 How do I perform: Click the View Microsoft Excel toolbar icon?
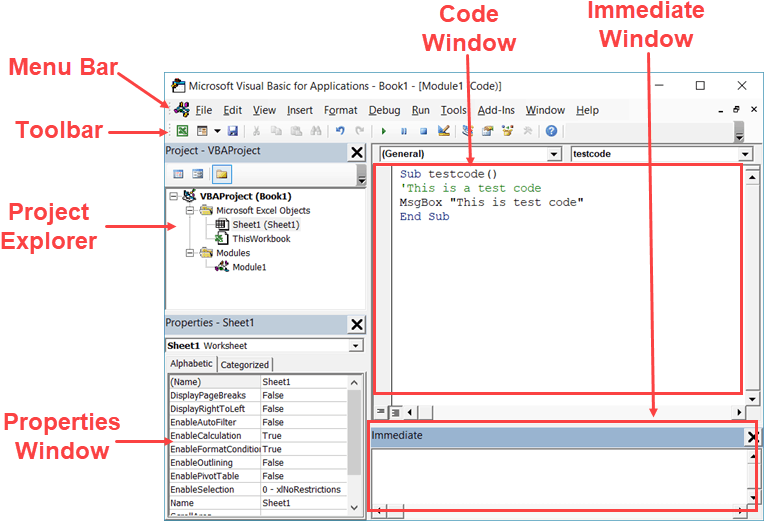182,131
